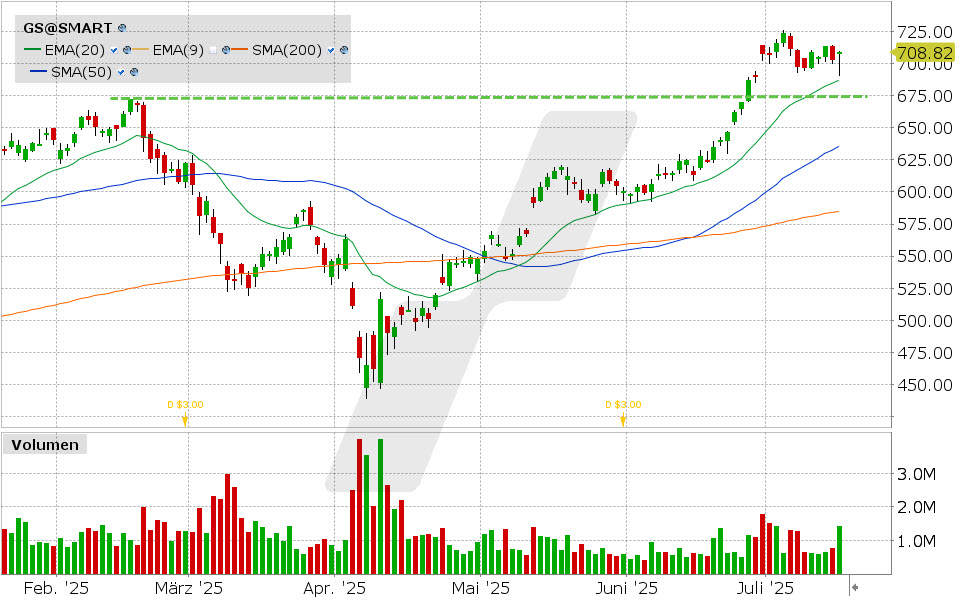The height and width of the screenshot is (600, 960).
Task: Click the Juni '25 axis label
Action: coord(626,589)
